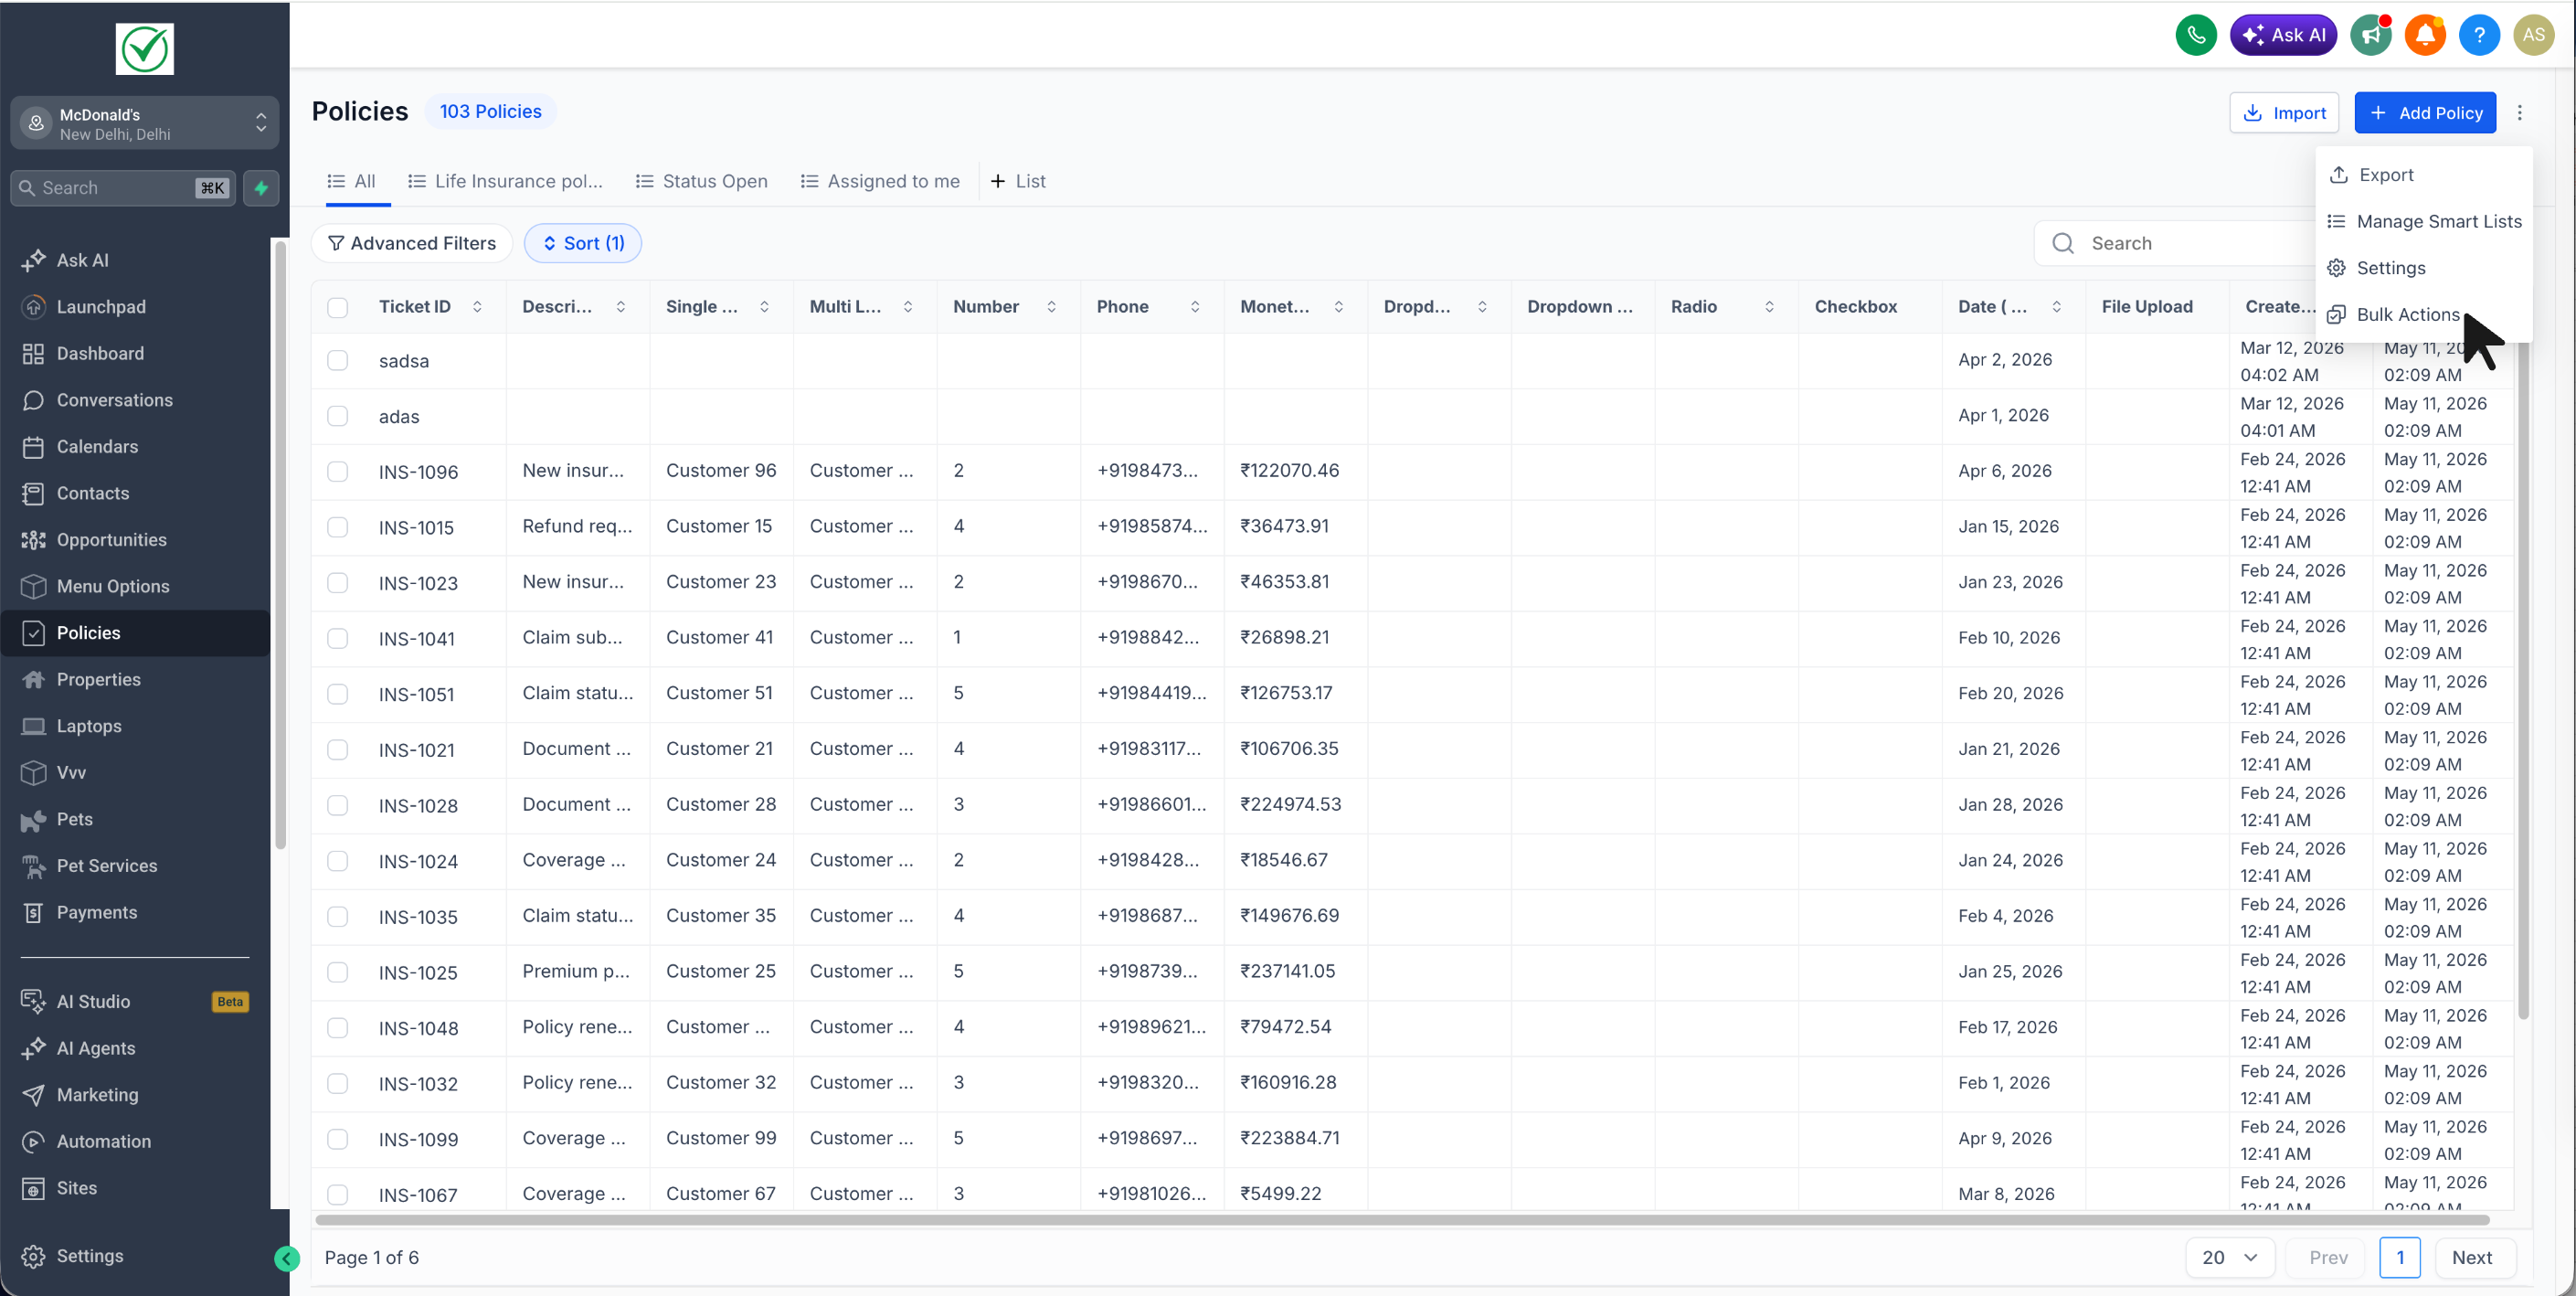The width and height of the screenshot is (2576, 1296).
Task: Sort by Date column arrows
Action: coord(2056,307)
